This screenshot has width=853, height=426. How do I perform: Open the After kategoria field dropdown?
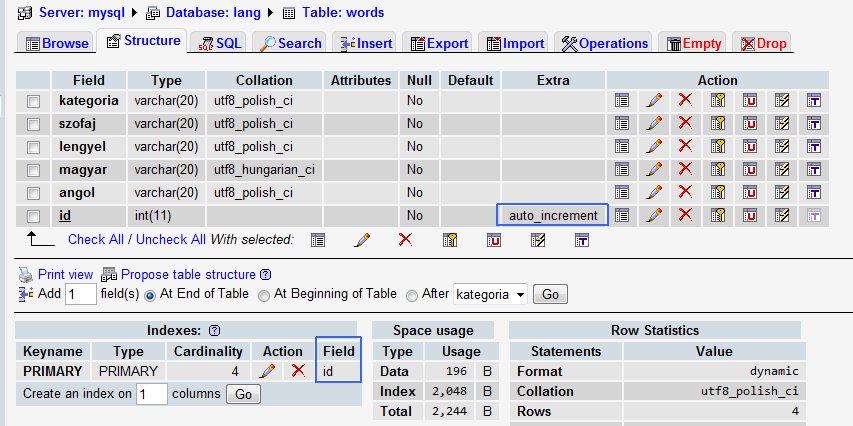[x=490, y=294]
